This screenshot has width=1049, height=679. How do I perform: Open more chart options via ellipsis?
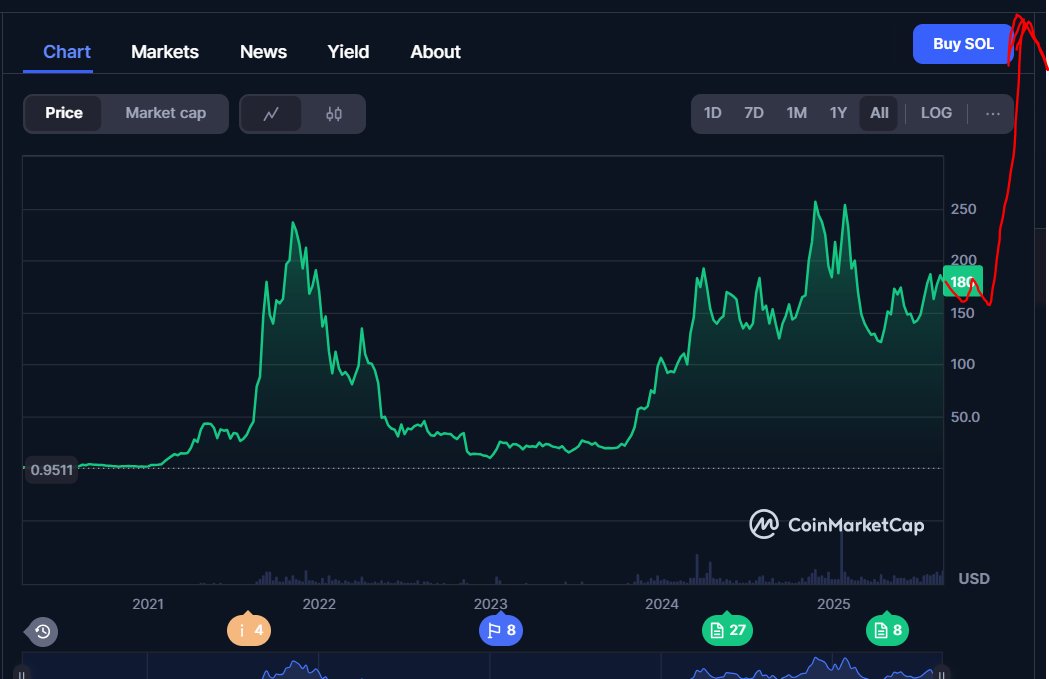[993, 113]
